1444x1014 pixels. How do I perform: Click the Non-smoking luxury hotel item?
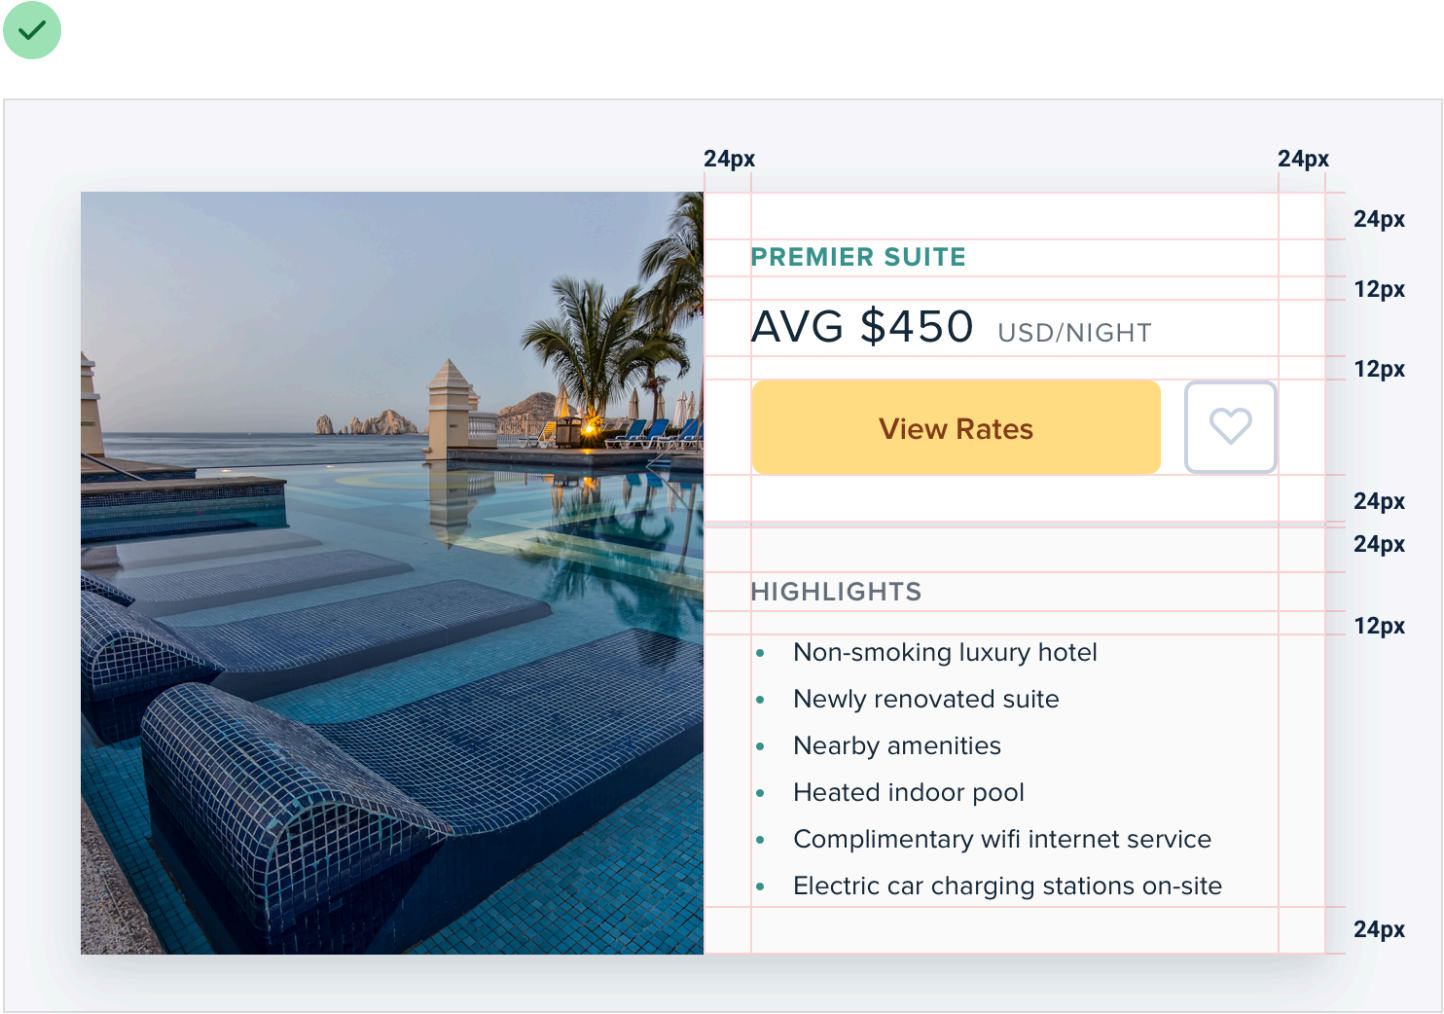pyautogui.click(x=945, y=653)
